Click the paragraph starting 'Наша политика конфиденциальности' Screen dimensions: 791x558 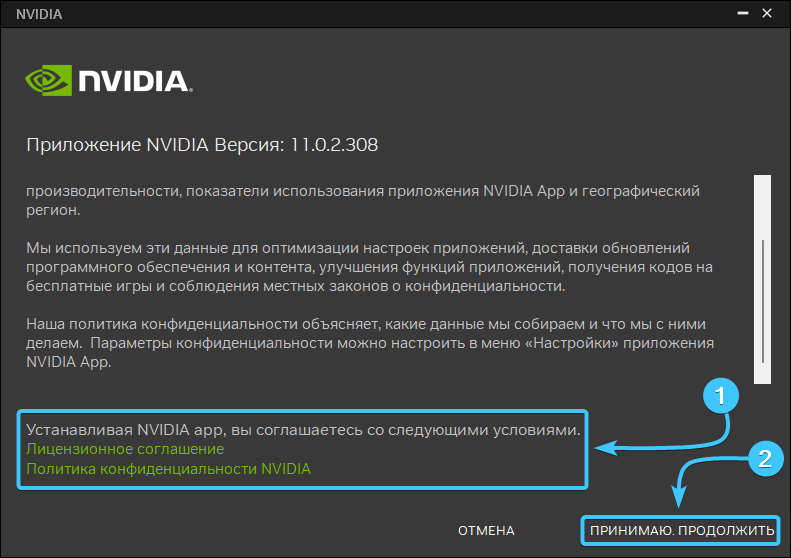coord(370,343)
